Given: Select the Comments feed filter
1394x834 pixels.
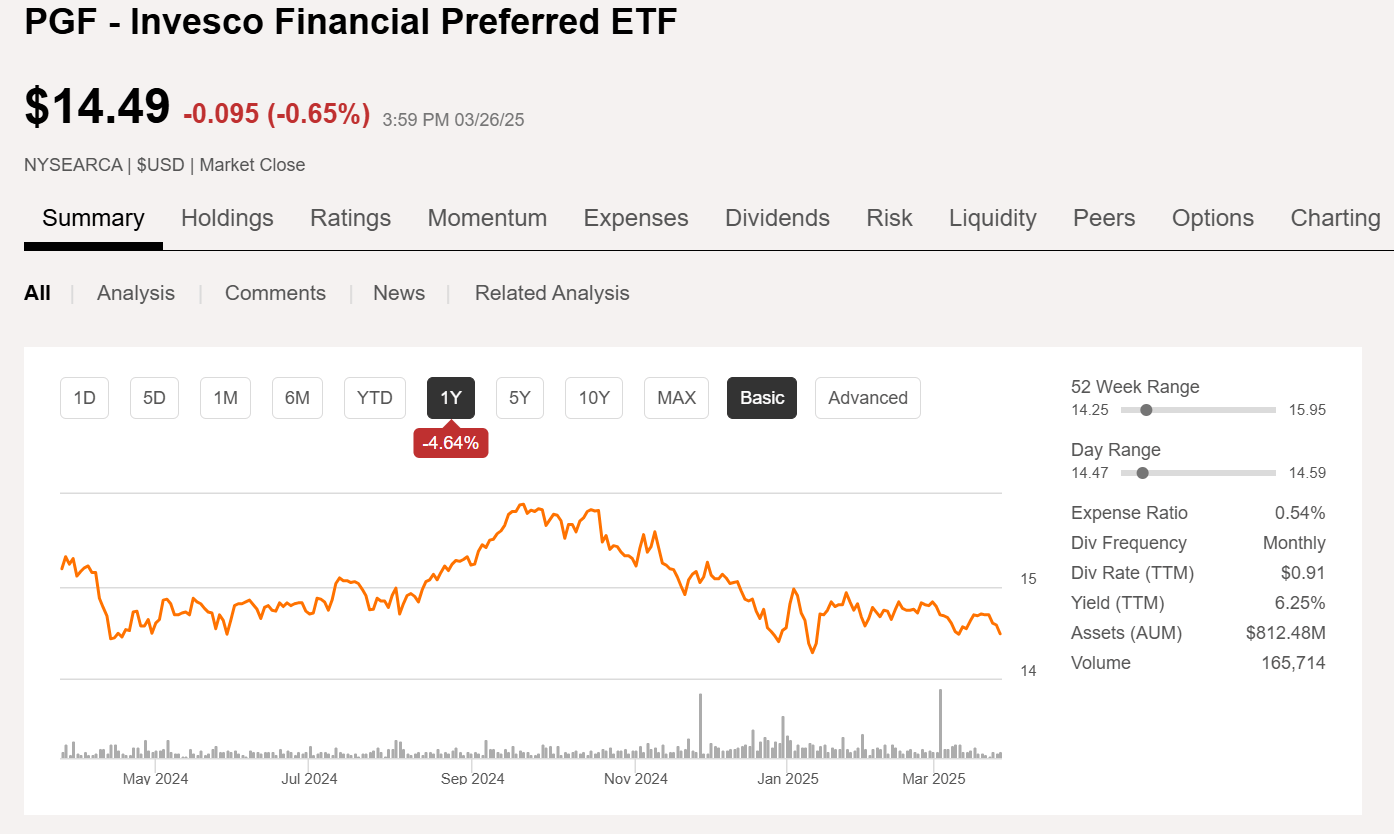Looking at the screenshot, I should point(275,292).
